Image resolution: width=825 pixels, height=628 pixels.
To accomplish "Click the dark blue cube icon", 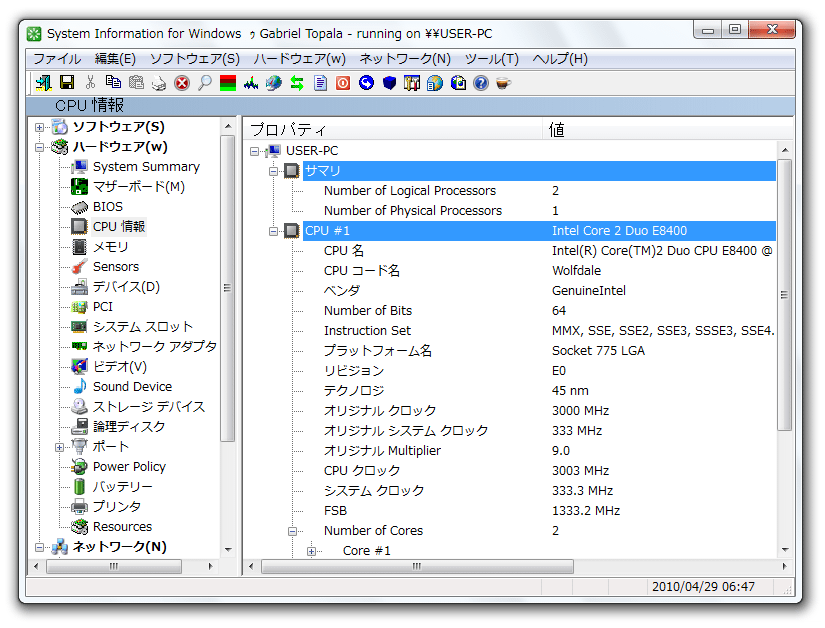I will pos(389,83).
